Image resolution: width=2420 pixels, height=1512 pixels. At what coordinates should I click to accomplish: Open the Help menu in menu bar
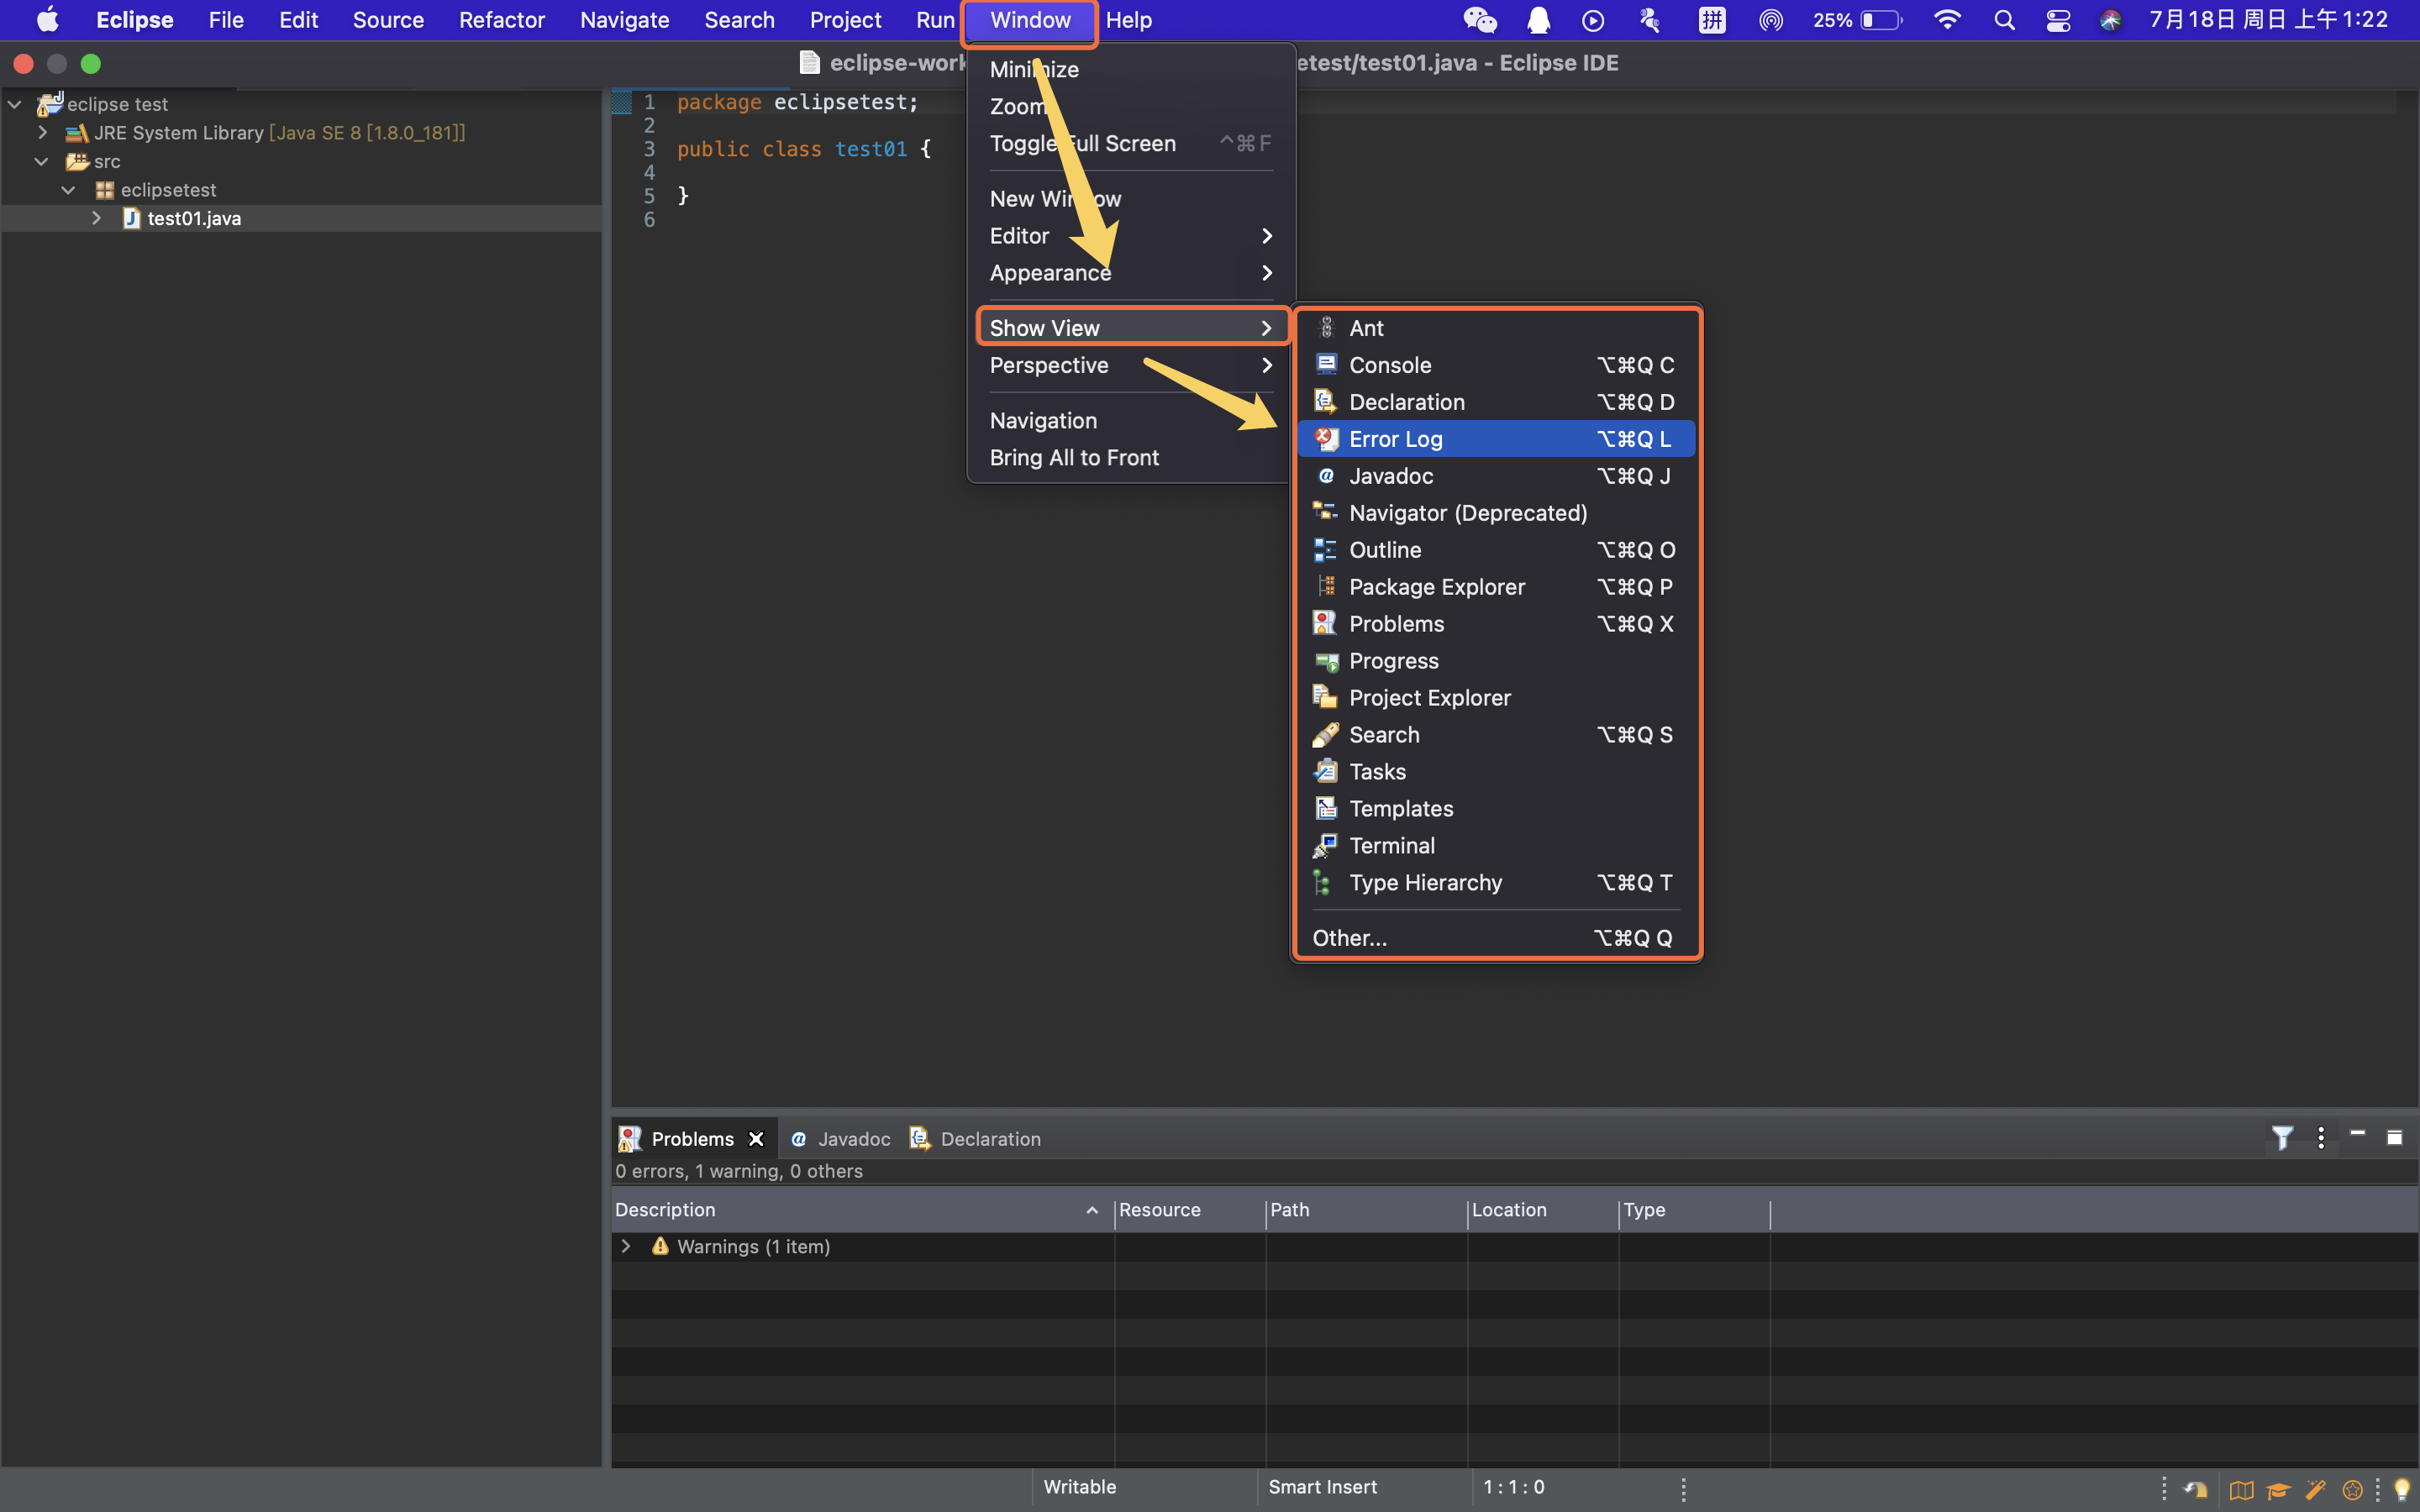coord(1128,20)
